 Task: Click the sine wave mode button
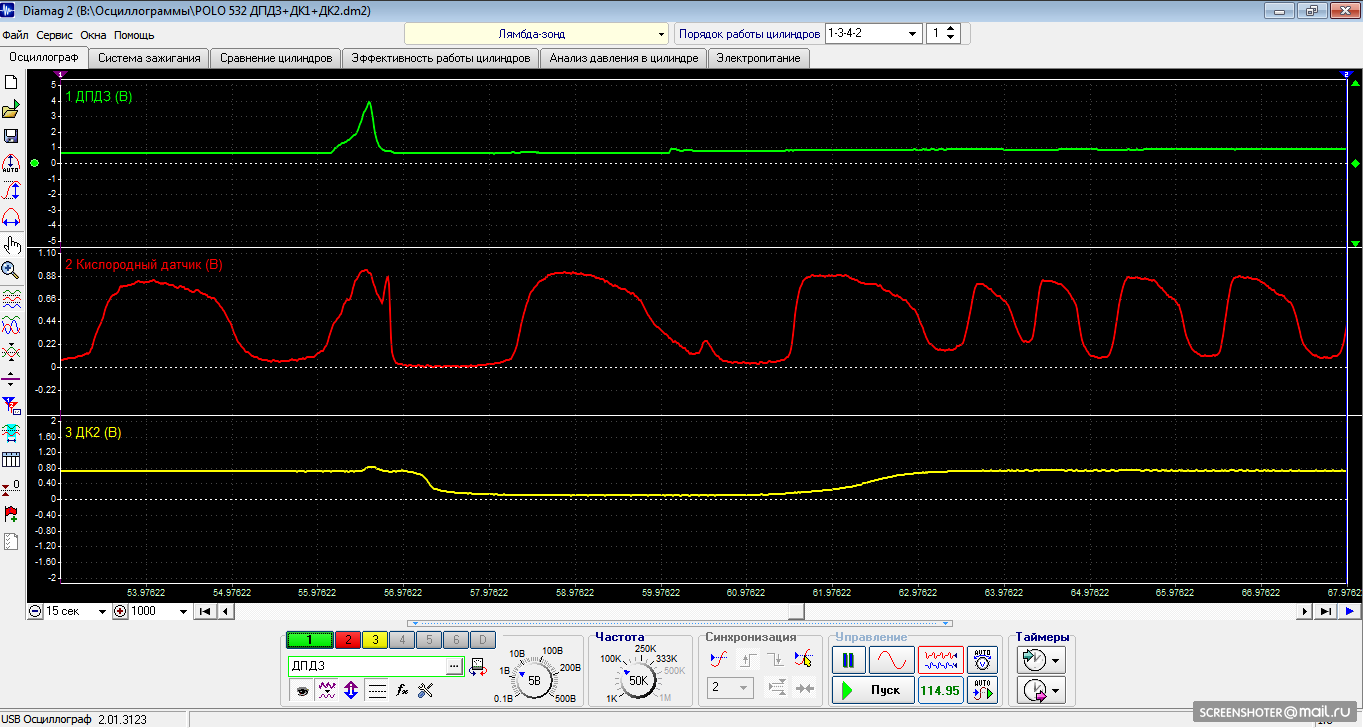(891, 660)
